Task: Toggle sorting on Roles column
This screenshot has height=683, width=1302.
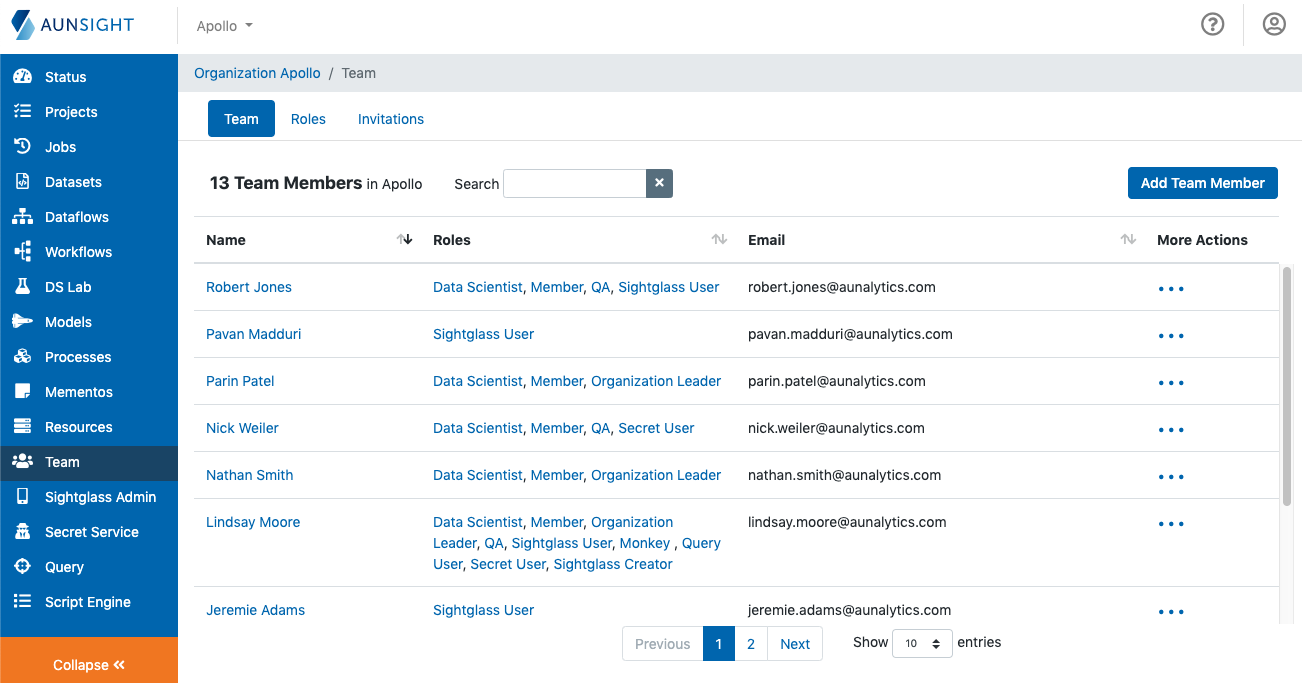Action: point(718,240)
